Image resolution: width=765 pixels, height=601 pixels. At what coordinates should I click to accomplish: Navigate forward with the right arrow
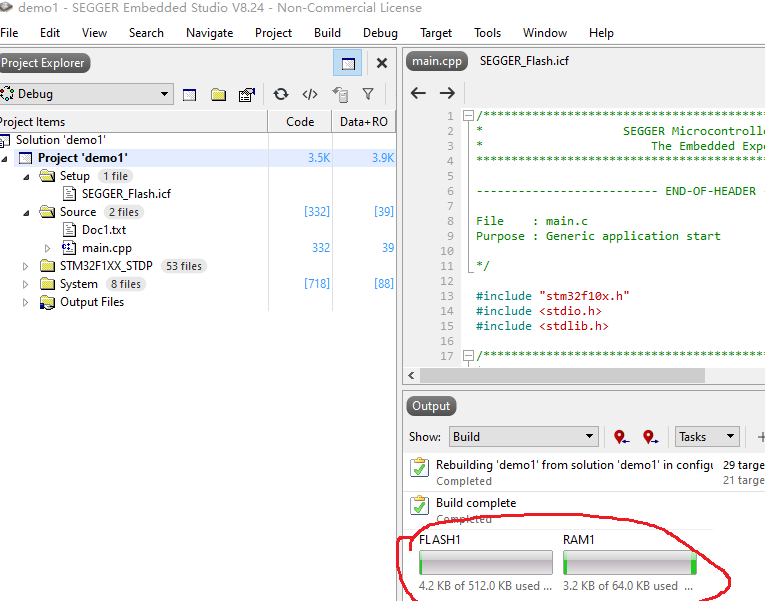click(x=447, y=93)
